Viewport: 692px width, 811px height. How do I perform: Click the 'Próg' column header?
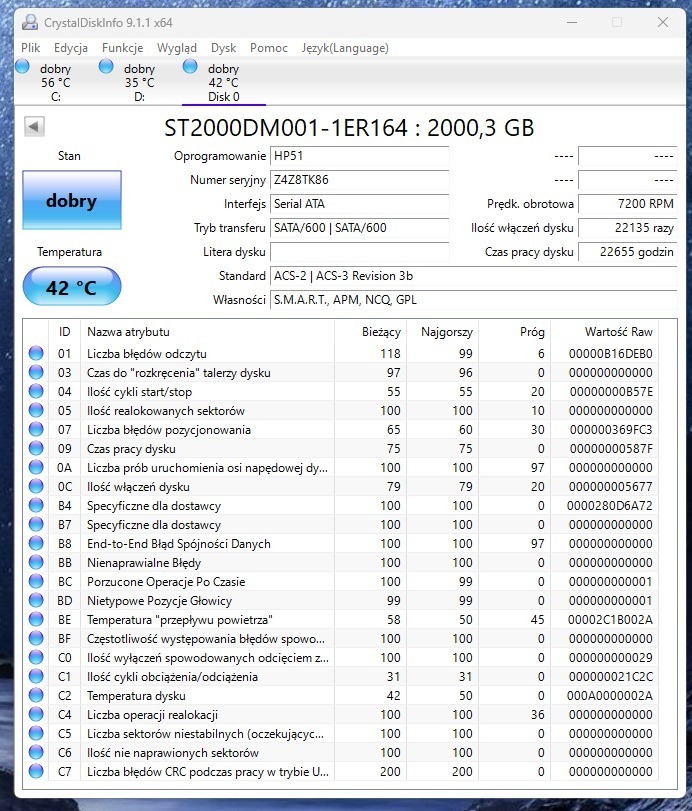click(x=515, y=332)
